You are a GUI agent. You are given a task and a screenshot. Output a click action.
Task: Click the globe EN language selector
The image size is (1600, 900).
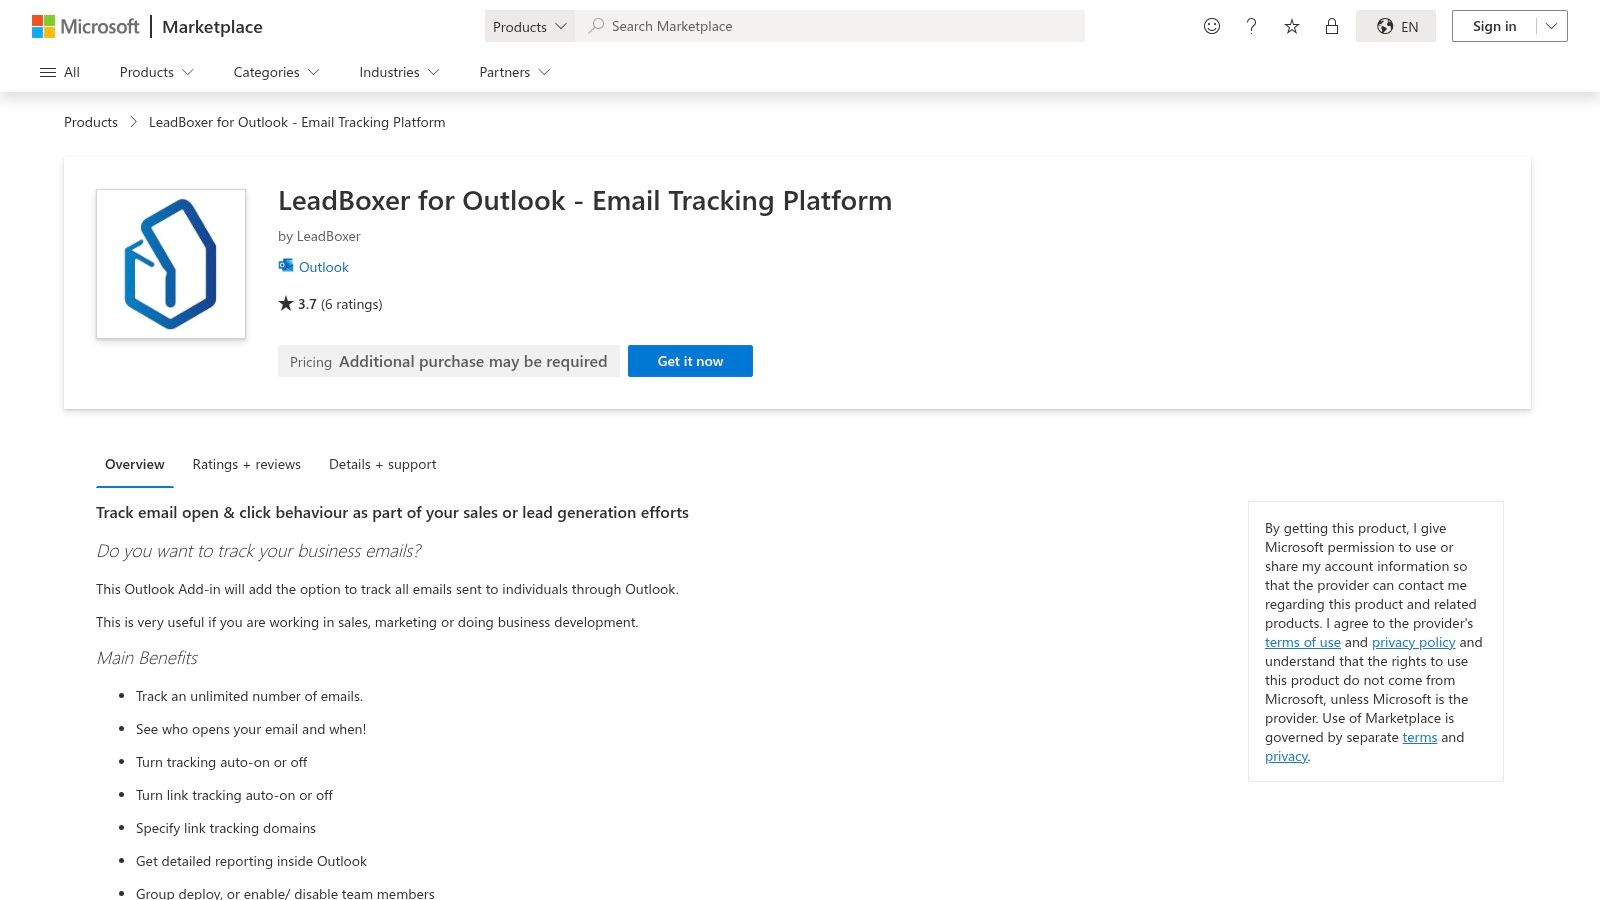(x=1395, y=26)
